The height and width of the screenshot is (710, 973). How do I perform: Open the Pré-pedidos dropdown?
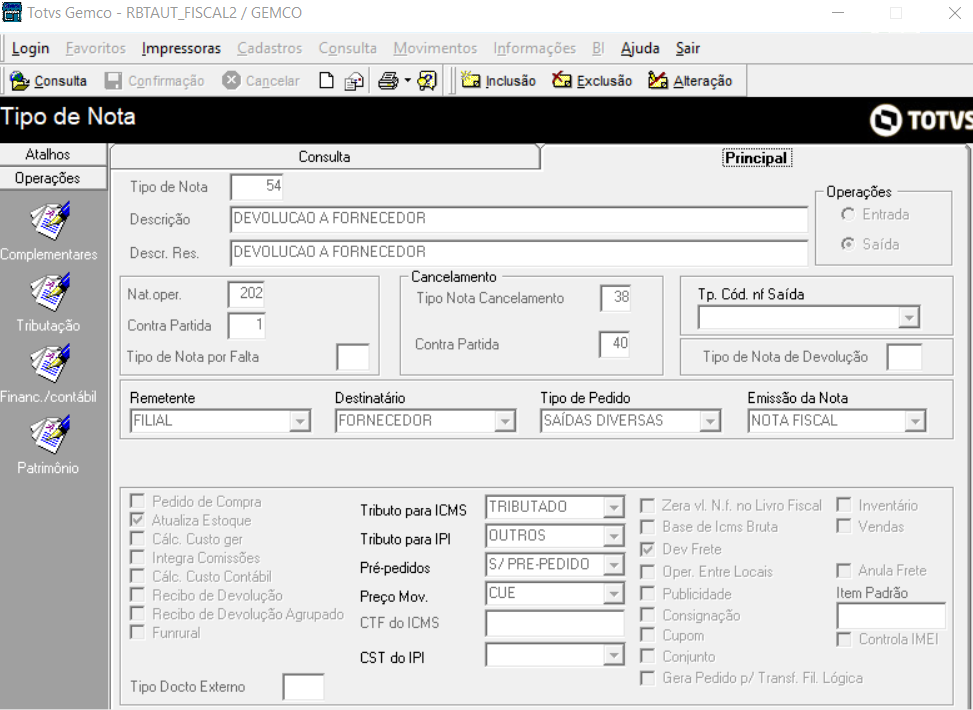(614, 564)
